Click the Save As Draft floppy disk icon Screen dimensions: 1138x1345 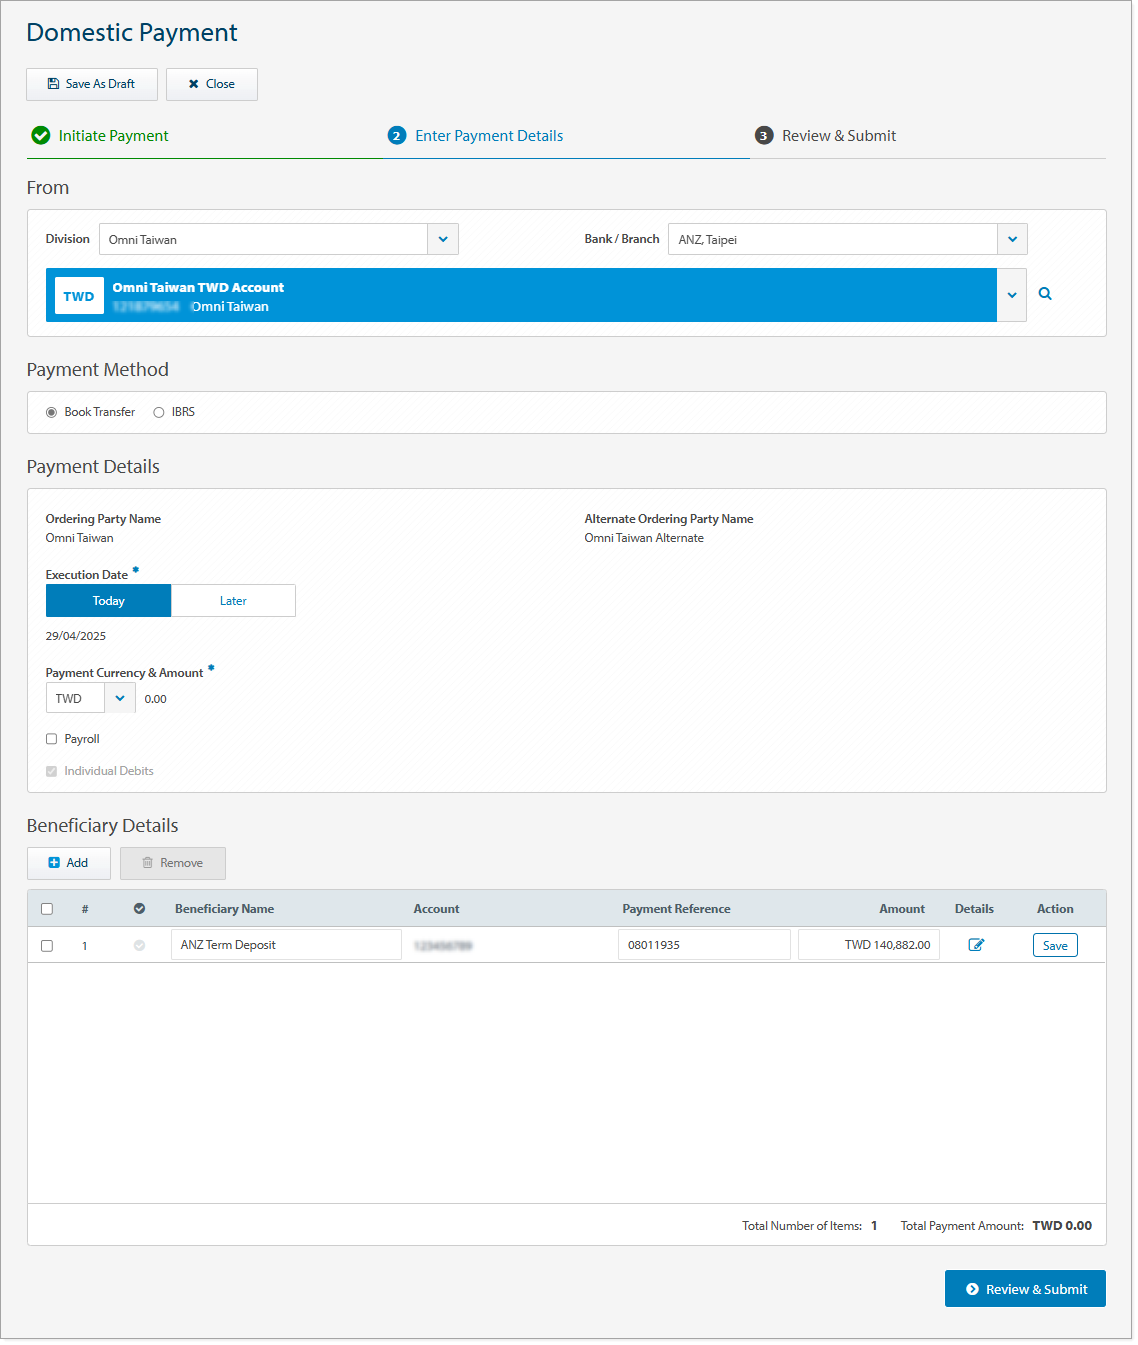pyautogui.click(x=52, y=84)
